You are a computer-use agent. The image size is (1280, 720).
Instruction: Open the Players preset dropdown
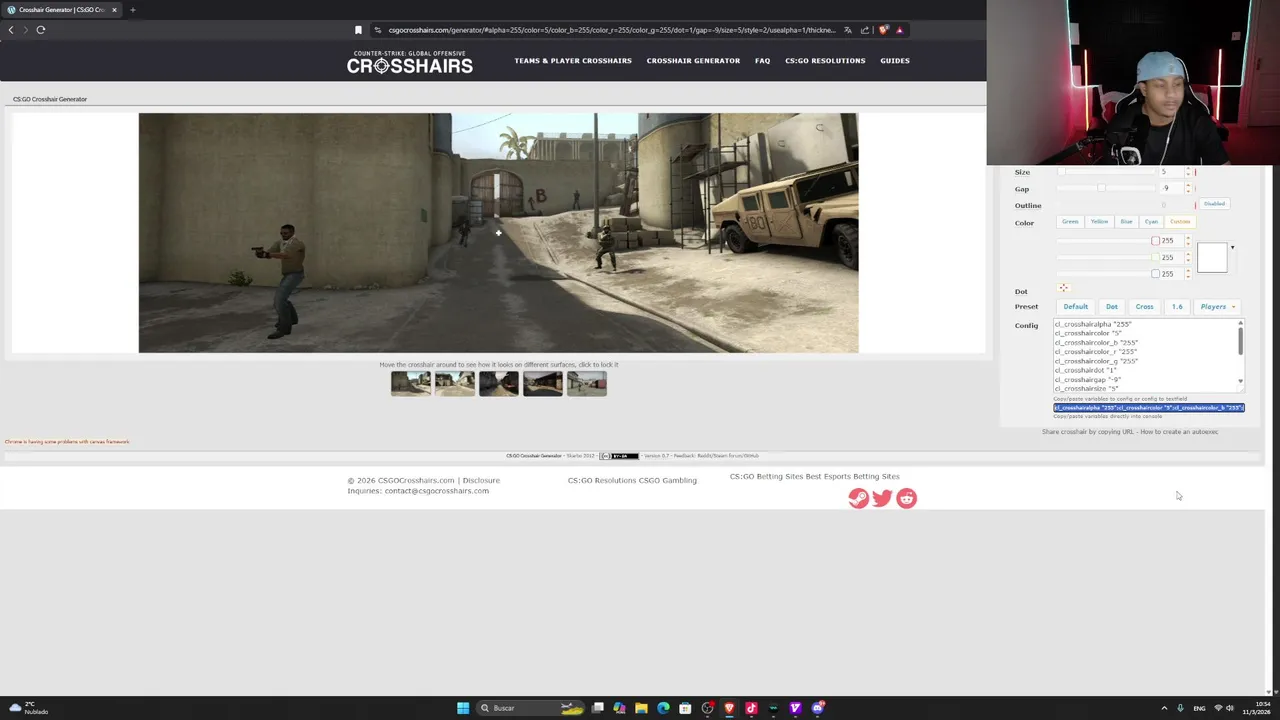tap(1218, 307)
